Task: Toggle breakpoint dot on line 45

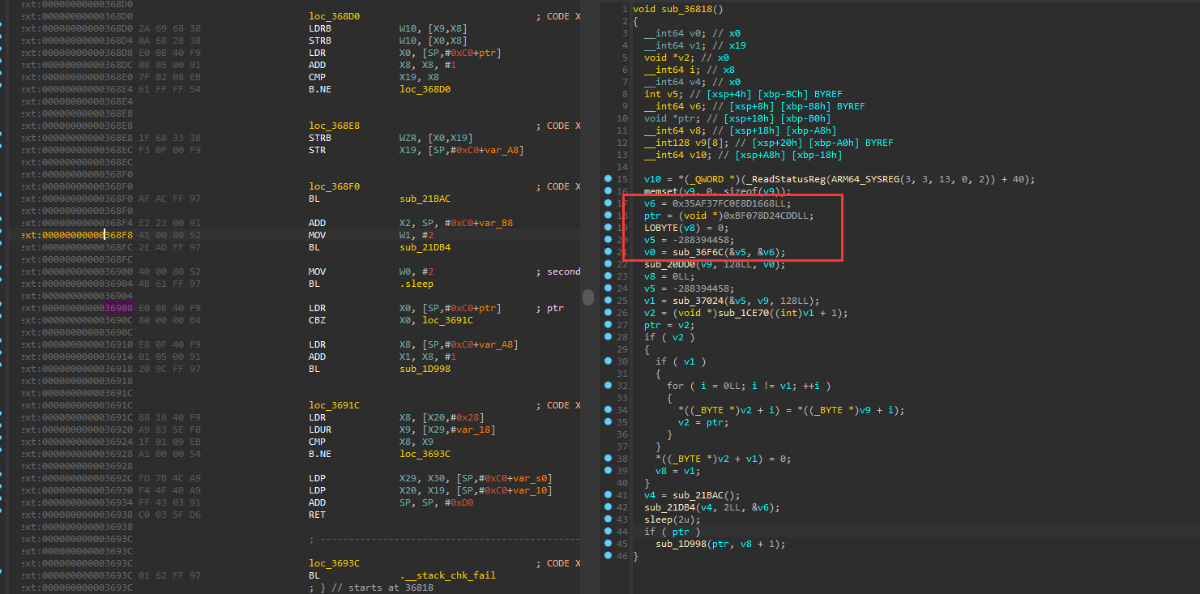Action: (609, 544)
